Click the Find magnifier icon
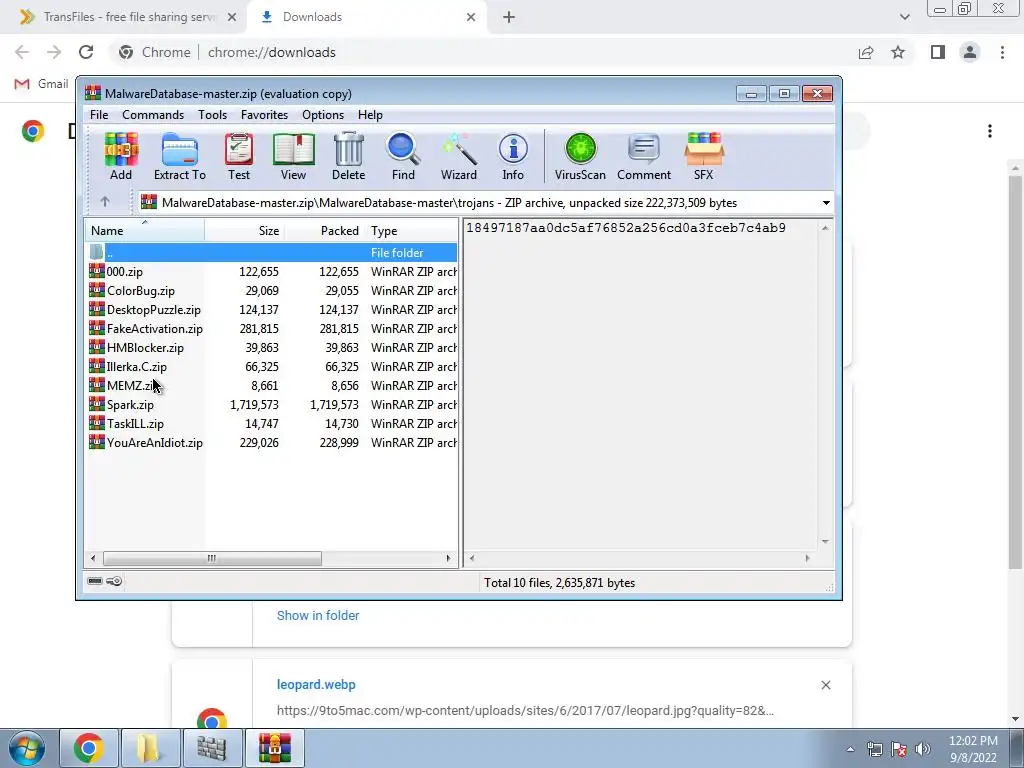The image size is (1024, 768). point(403,157)
